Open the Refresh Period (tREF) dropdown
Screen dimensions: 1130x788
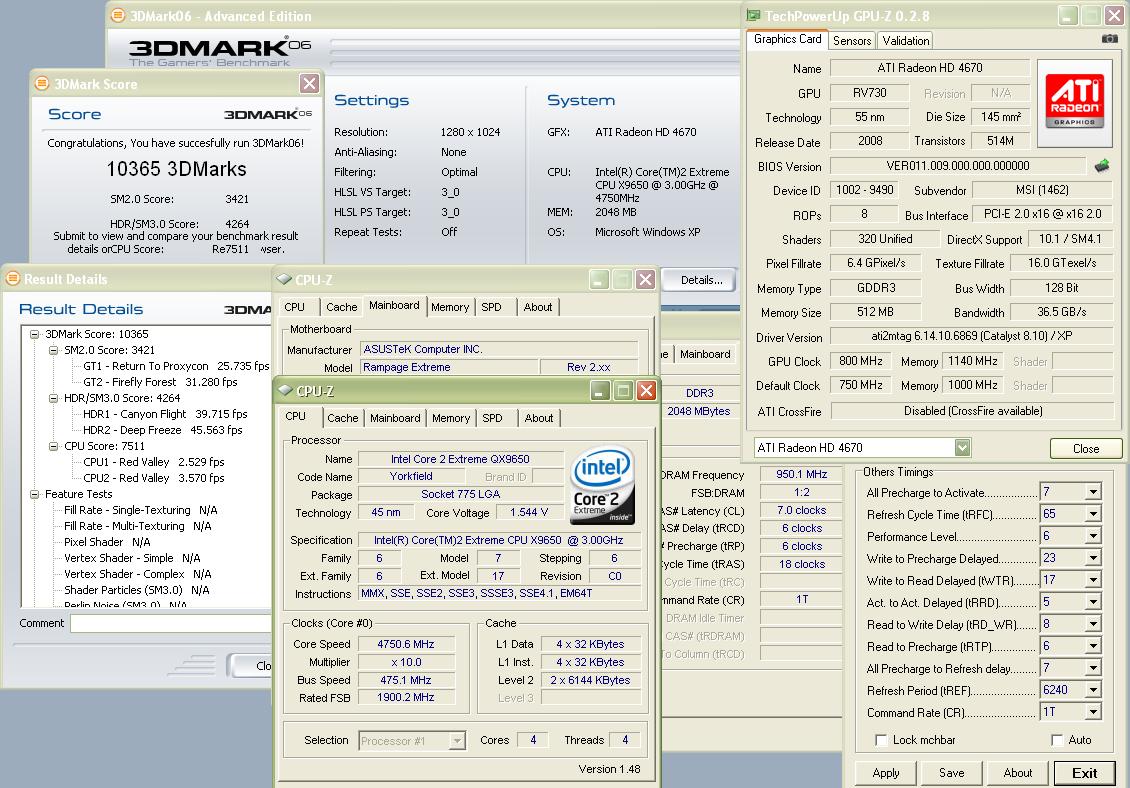point(1093,690)
